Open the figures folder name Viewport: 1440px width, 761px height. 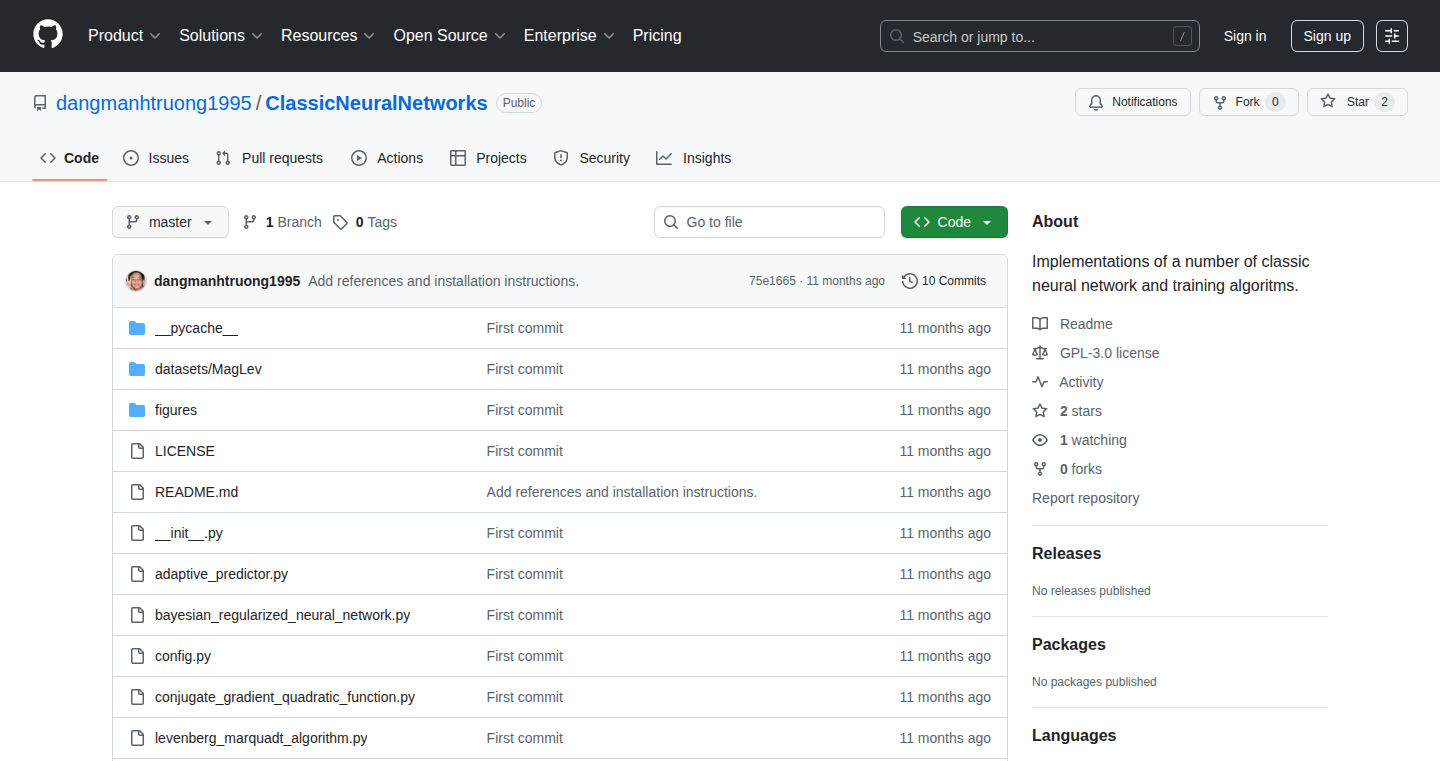[x=176, y=410]
